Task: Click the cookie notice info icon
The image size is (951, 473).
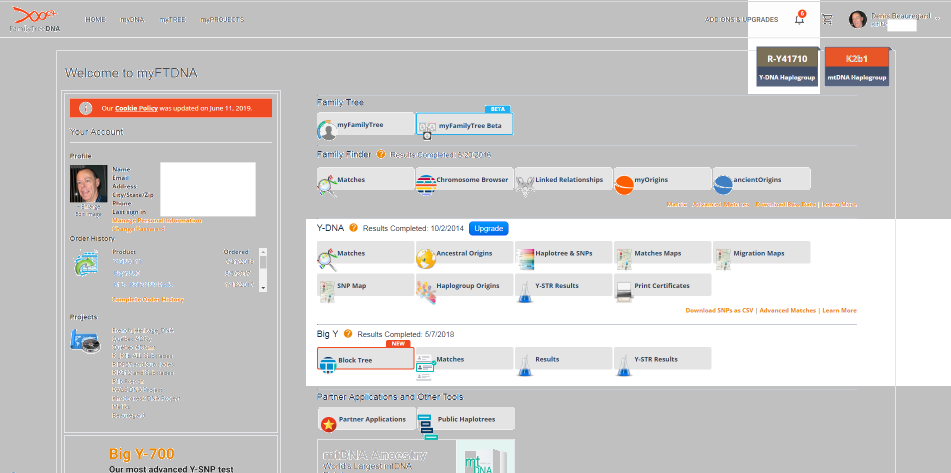Action: pyautogui.click(x=86, y=109)
